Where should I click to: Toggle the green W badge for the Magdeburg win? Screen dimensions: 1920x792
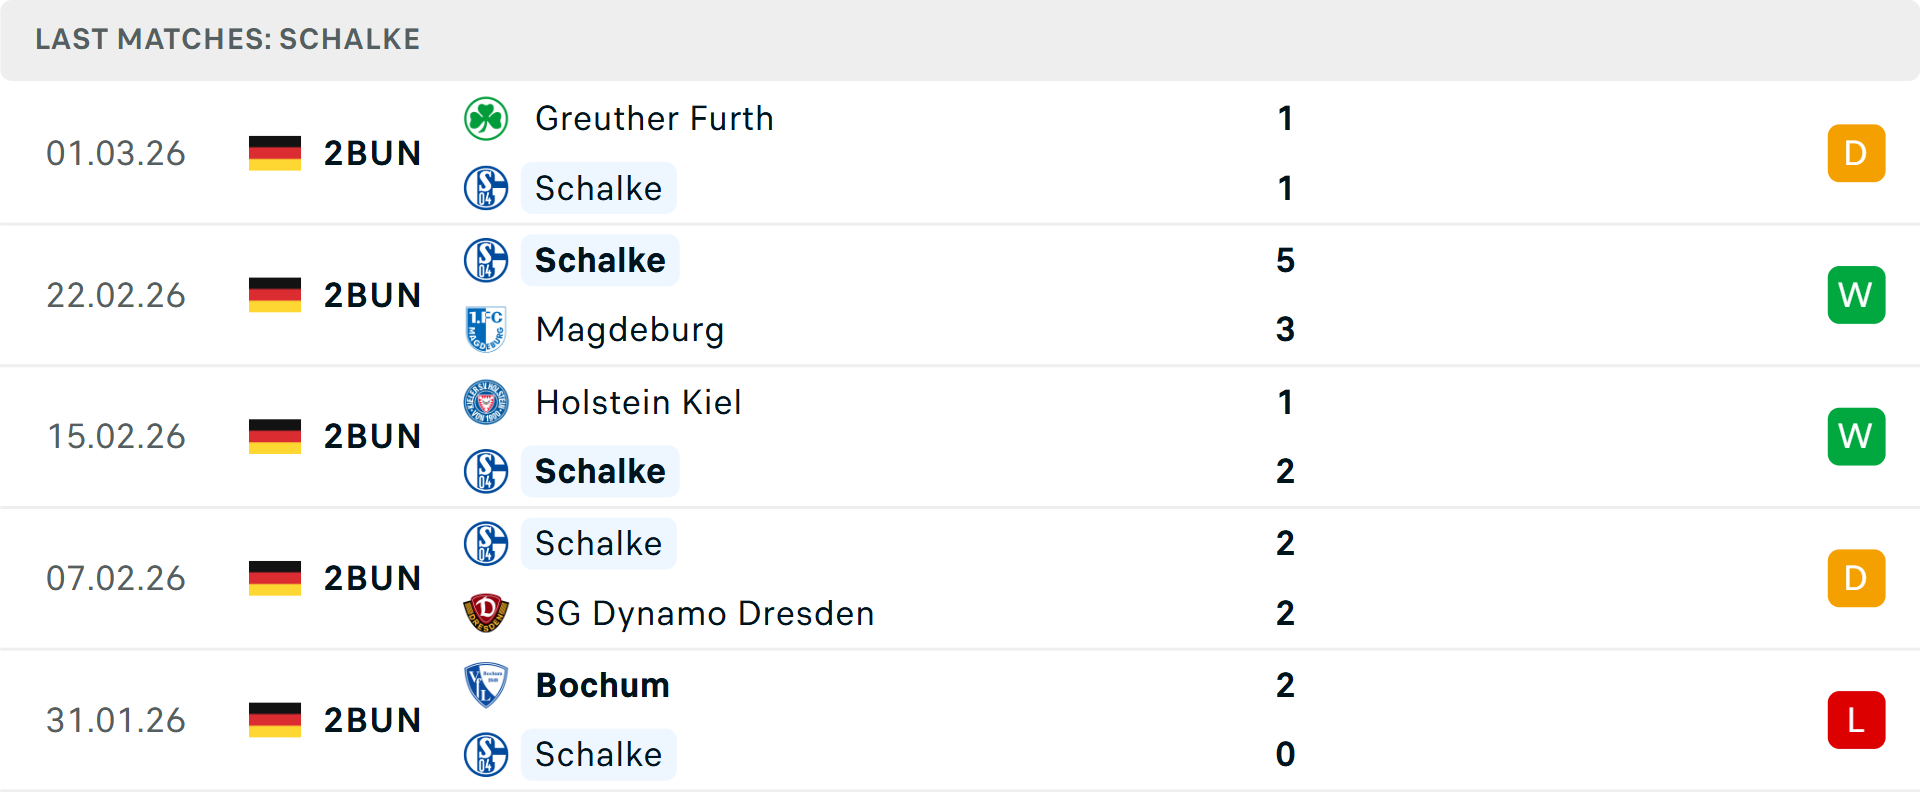1856,294
